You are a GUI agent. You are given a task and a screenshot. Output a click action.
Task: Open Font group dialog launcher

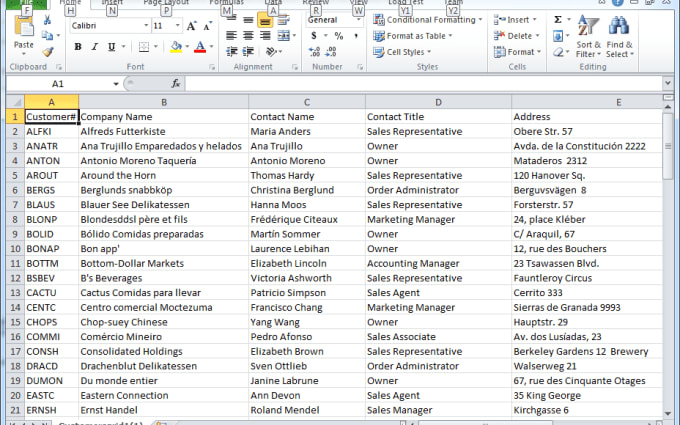[x=212, y=67]
